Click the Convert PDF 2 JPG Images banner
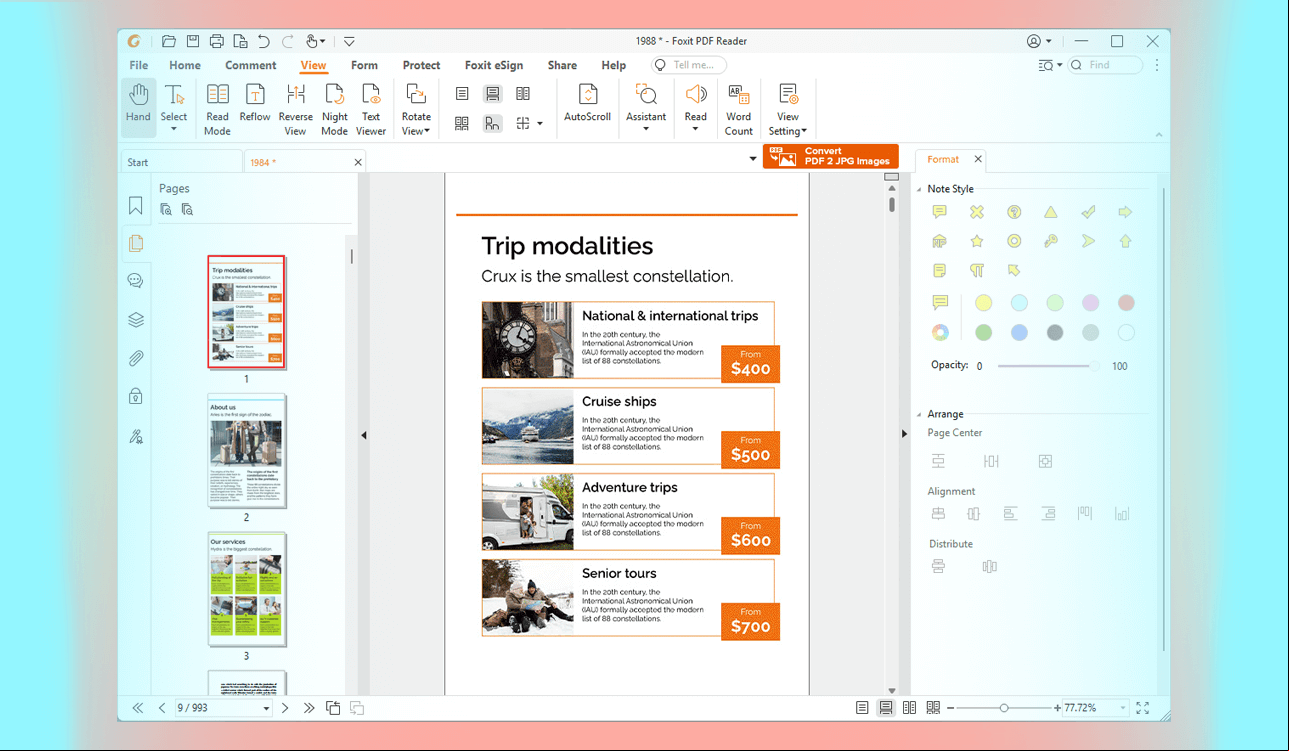 tap(830, 156)
